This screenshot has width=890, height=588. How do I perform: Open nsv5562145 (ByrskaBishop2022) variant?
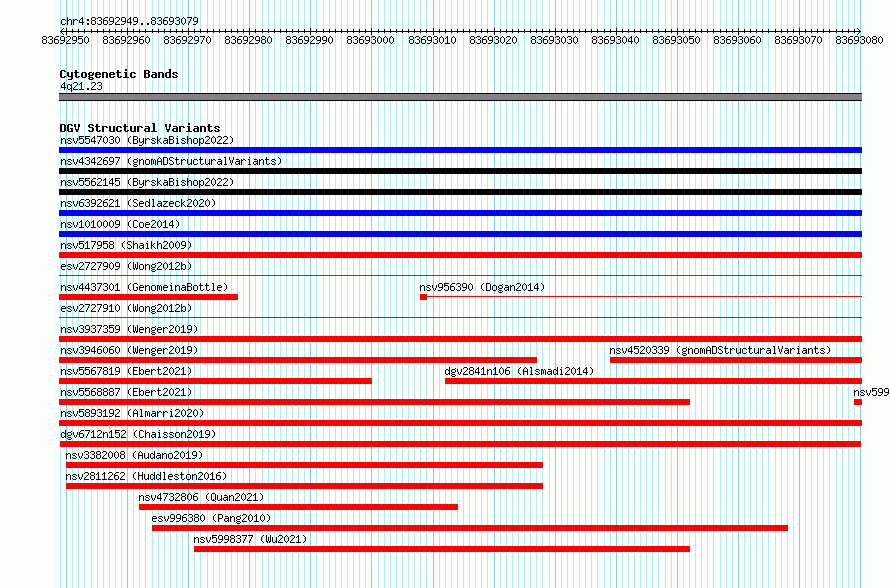pyautogui.click(x=147, y=182)
